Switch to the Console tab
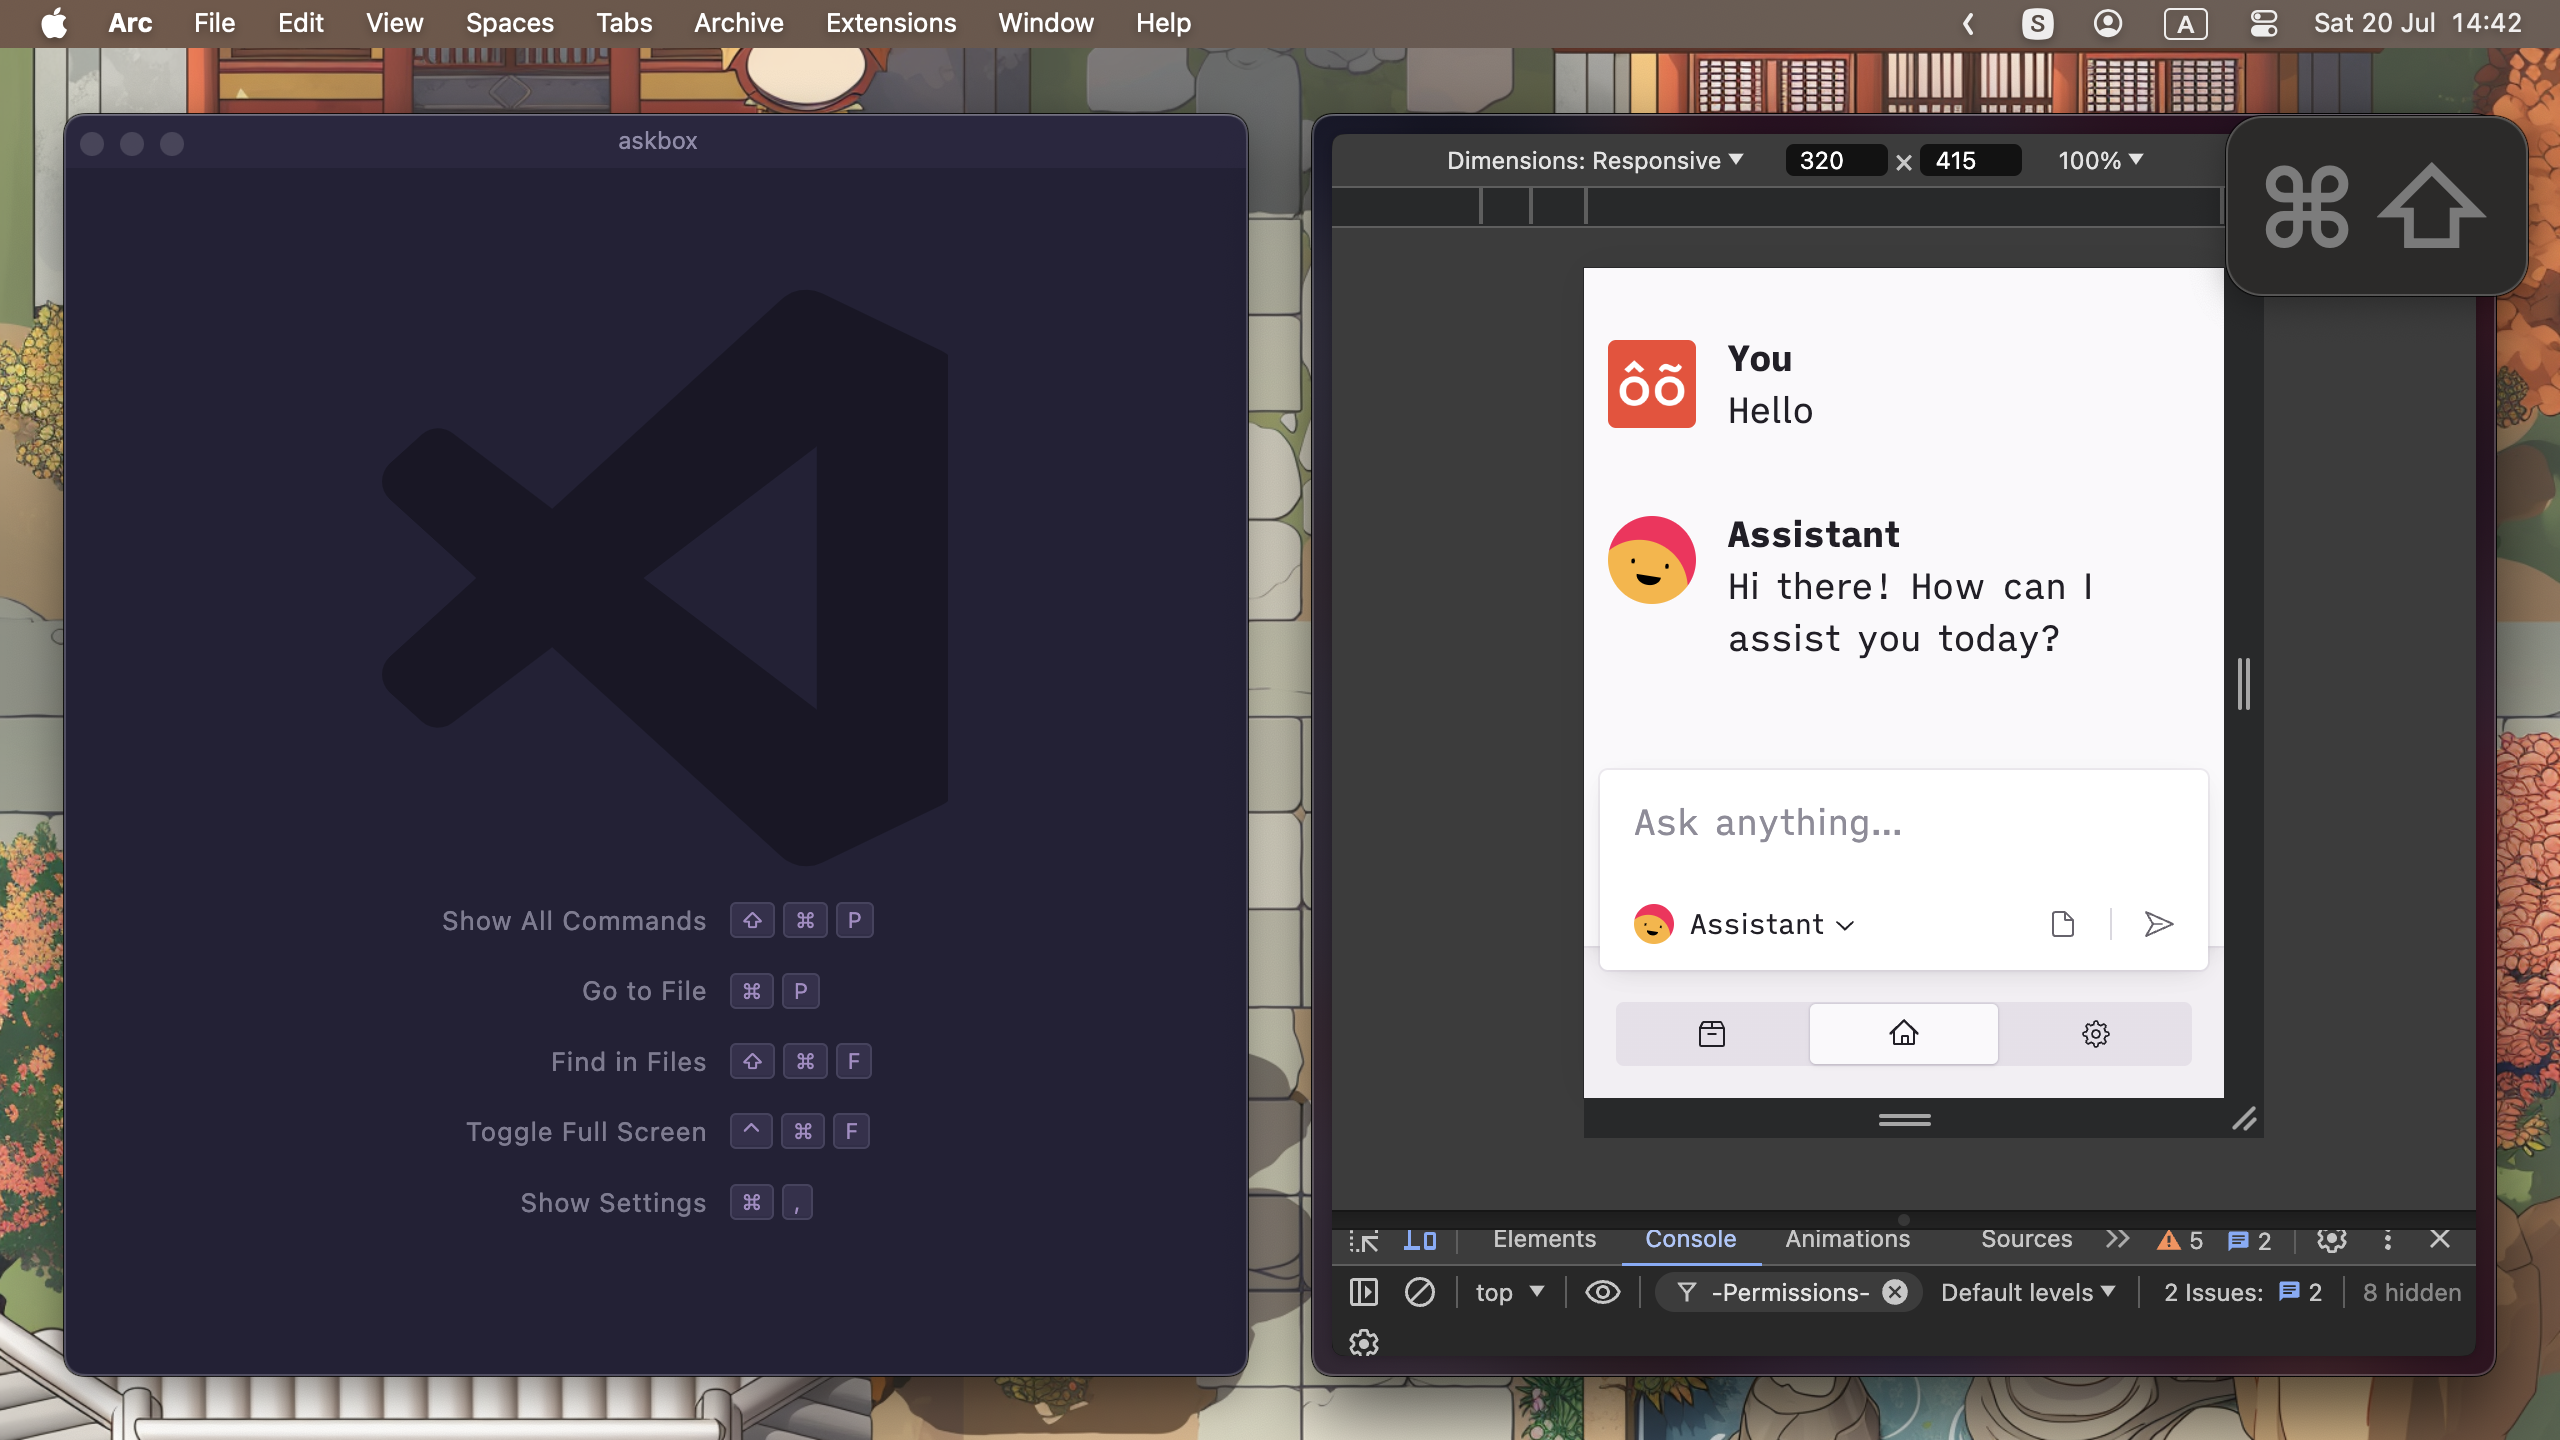 coord(1690,1239)
